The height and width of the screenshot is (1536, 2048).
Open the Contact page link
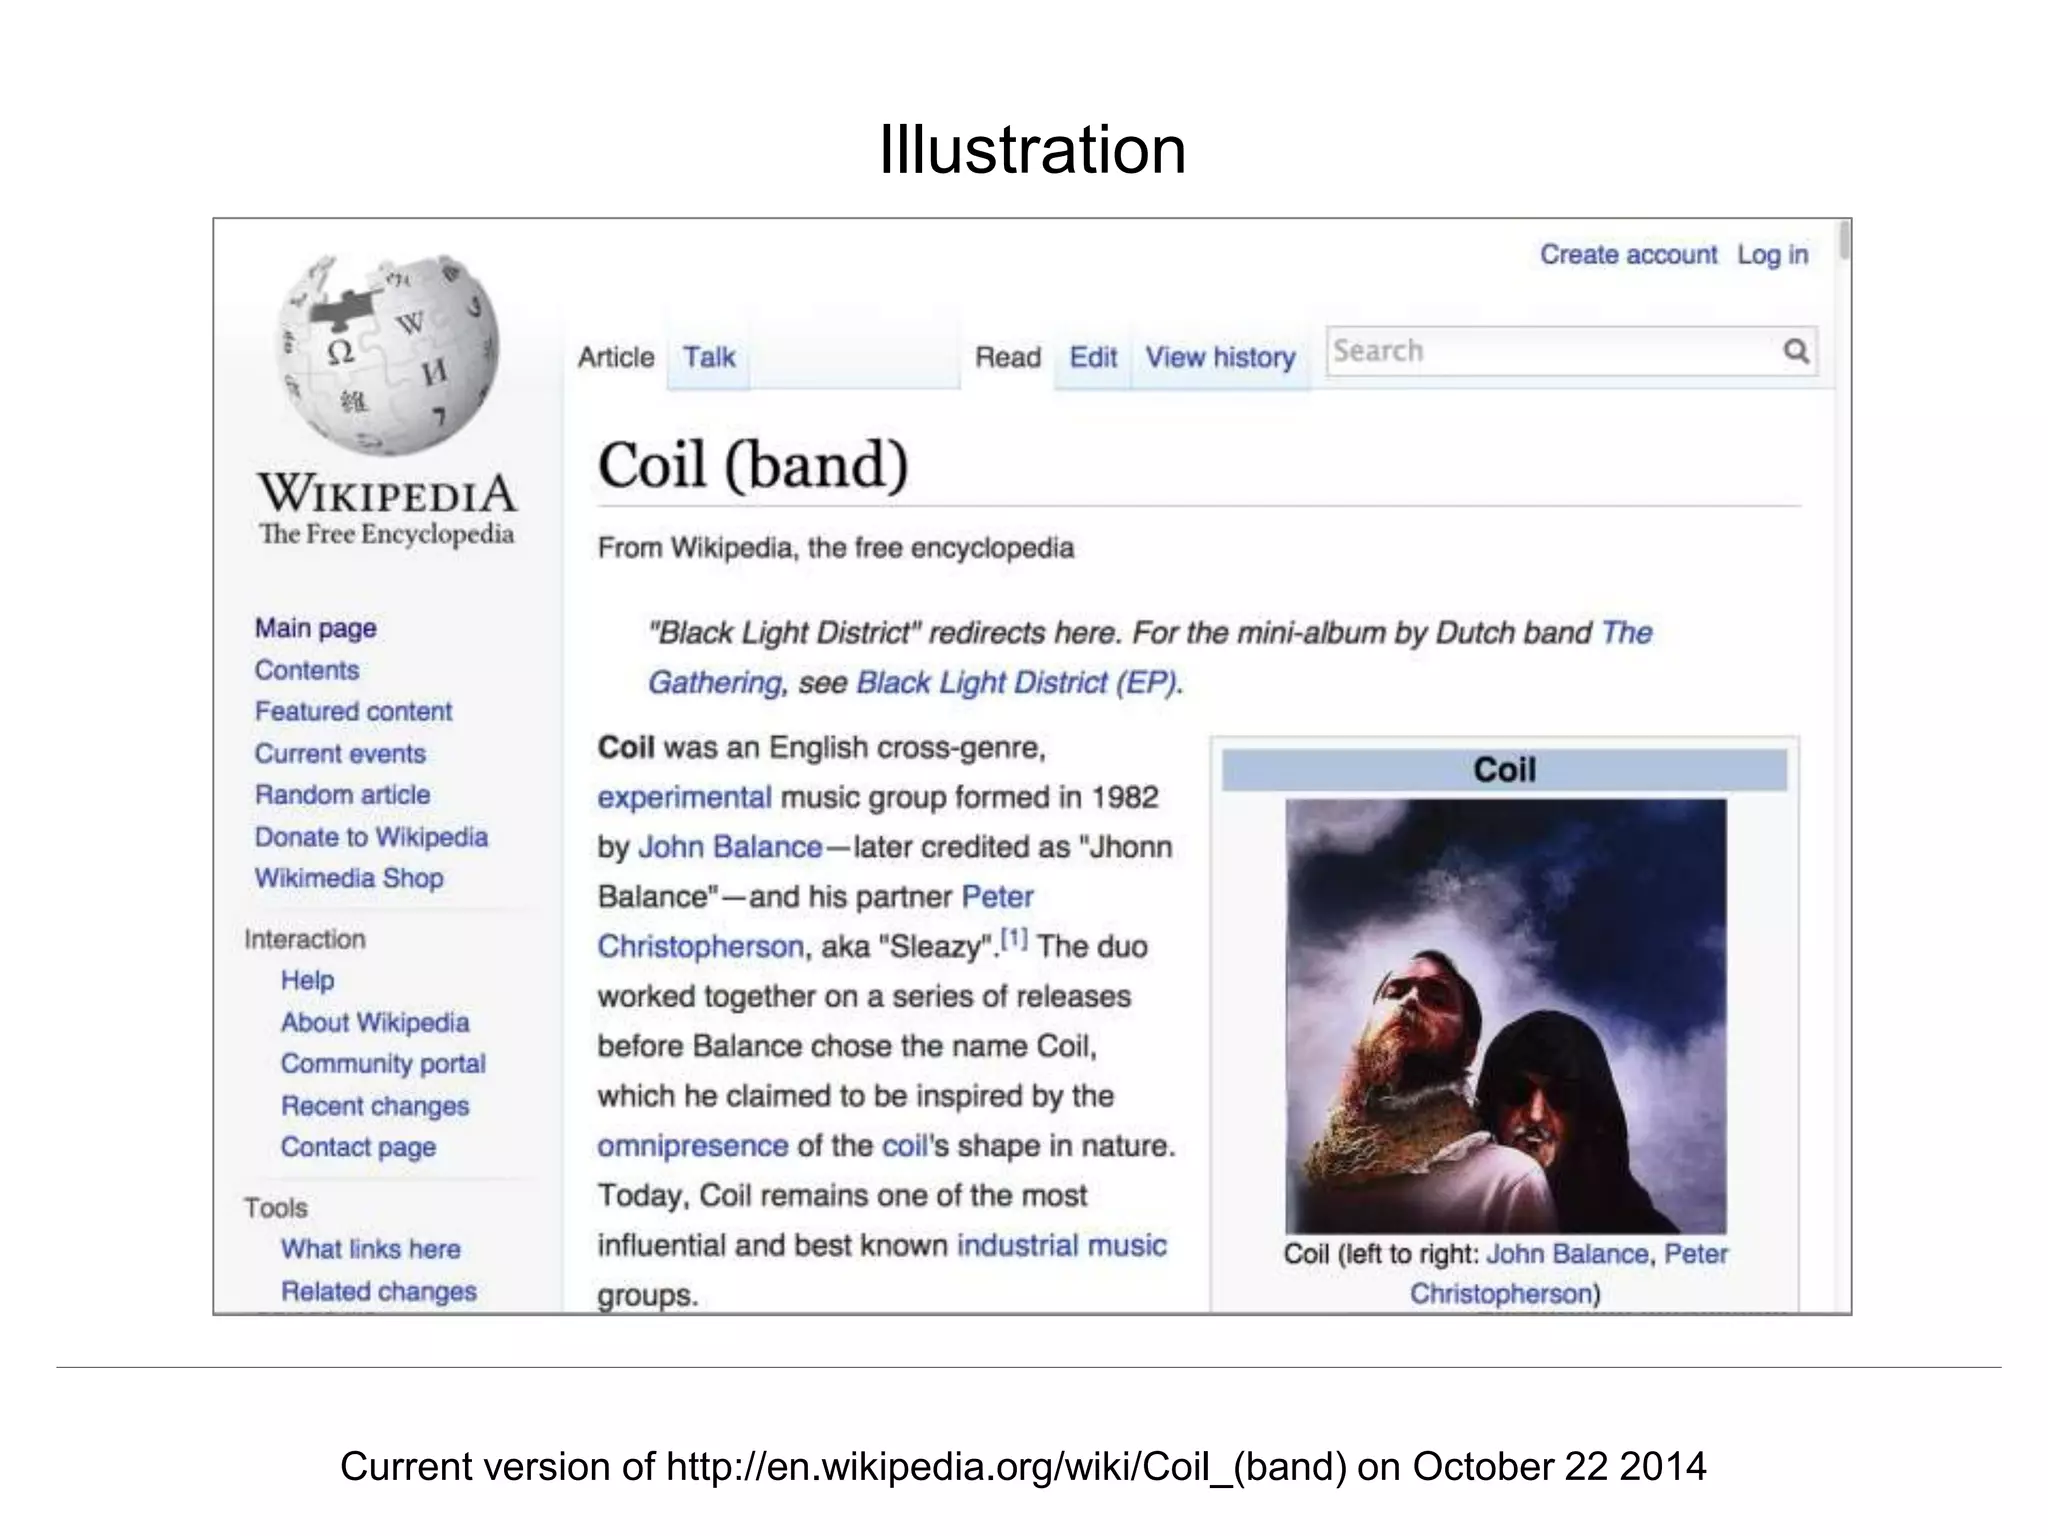[358, 1147]
